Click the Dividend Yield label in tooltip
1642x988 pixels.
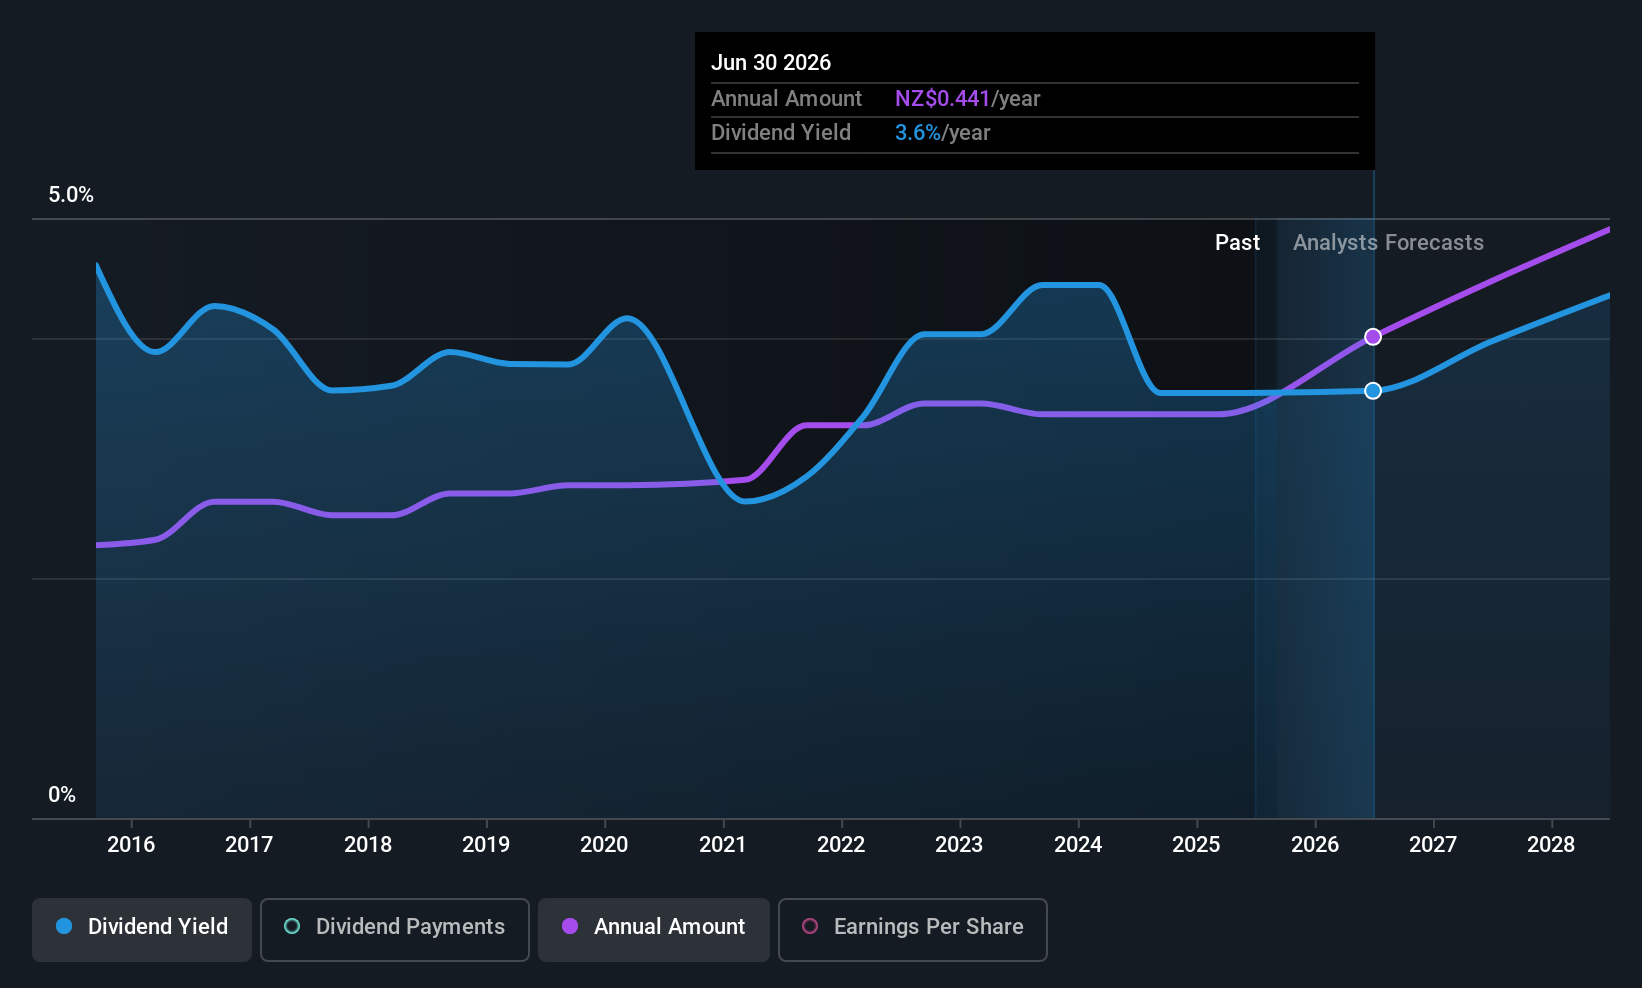(781, 133)
